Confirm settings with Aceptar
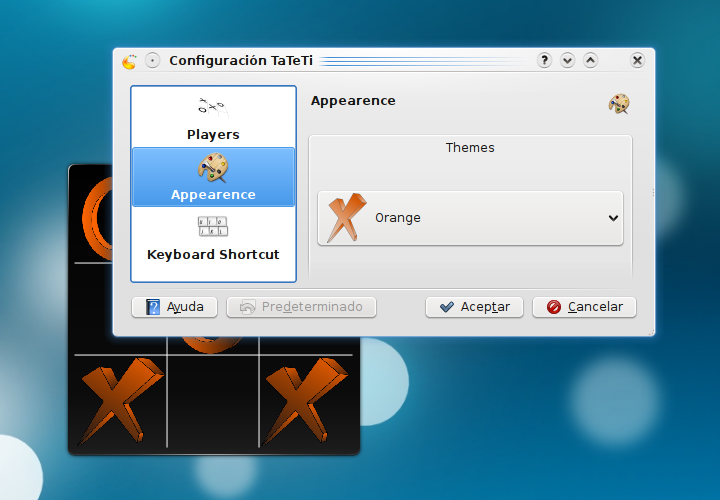This screenshot has width=720, height=500. pos(474,307)
